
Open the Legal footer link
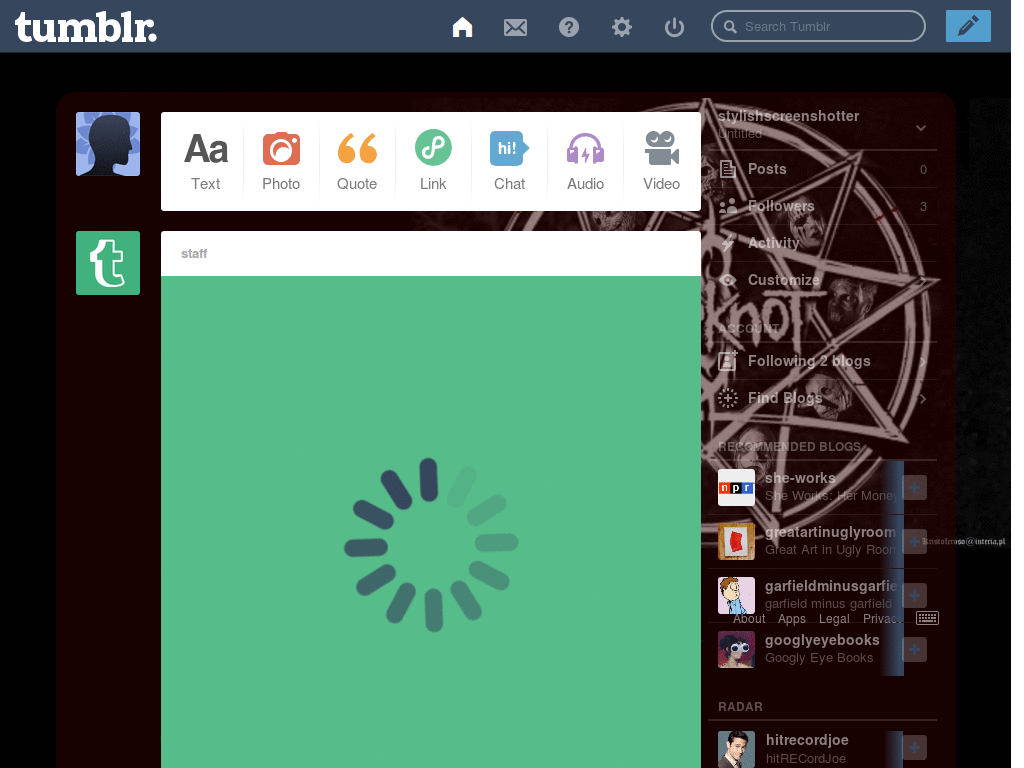click(x=834, y=619)
